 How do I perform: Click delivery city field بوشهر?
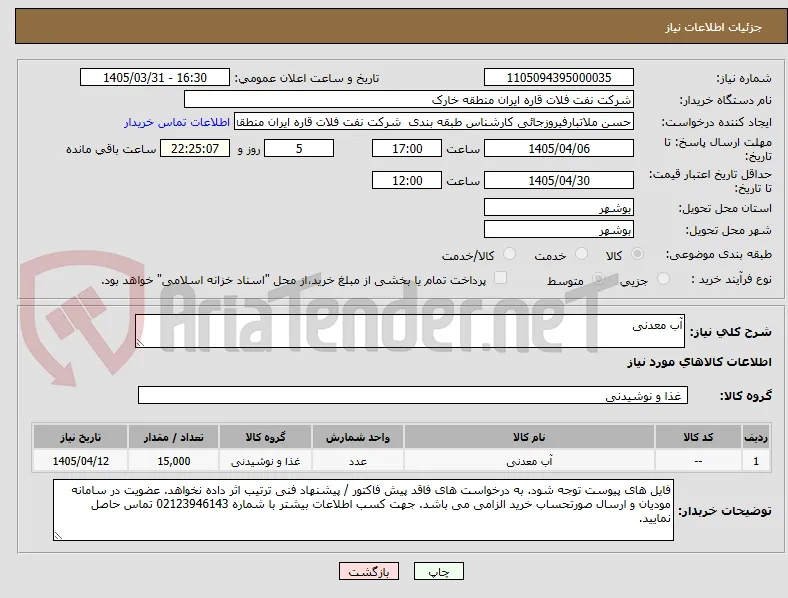coord(558,230)
